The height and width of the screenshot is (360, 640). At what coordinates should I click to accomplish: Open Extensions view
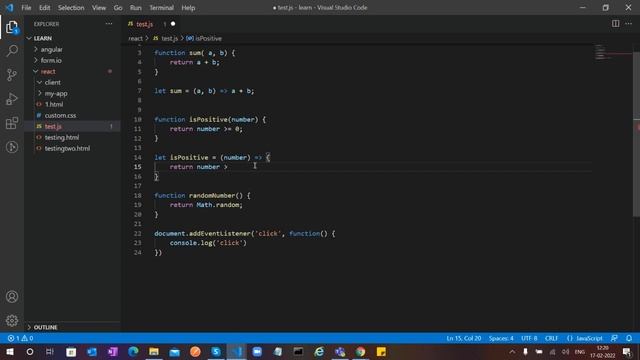click(x=12, y=123)
